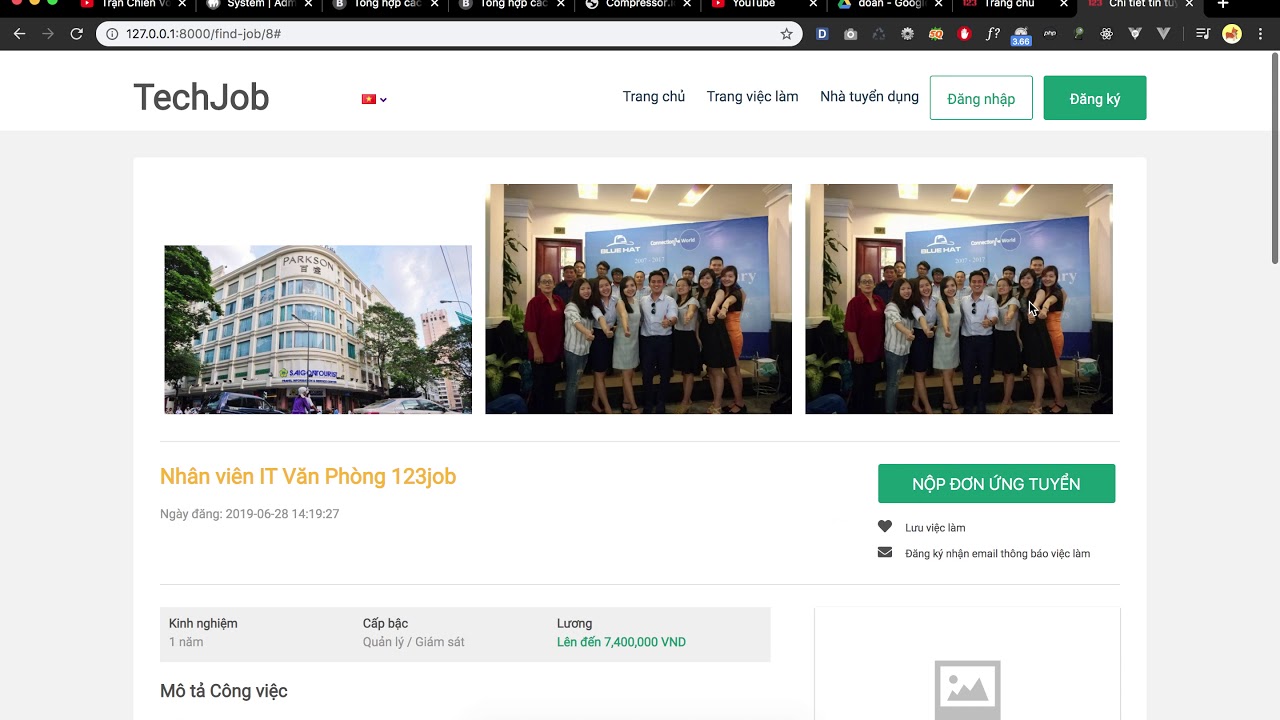Click the posting date 2019-06-28 14:19:27

282,514
